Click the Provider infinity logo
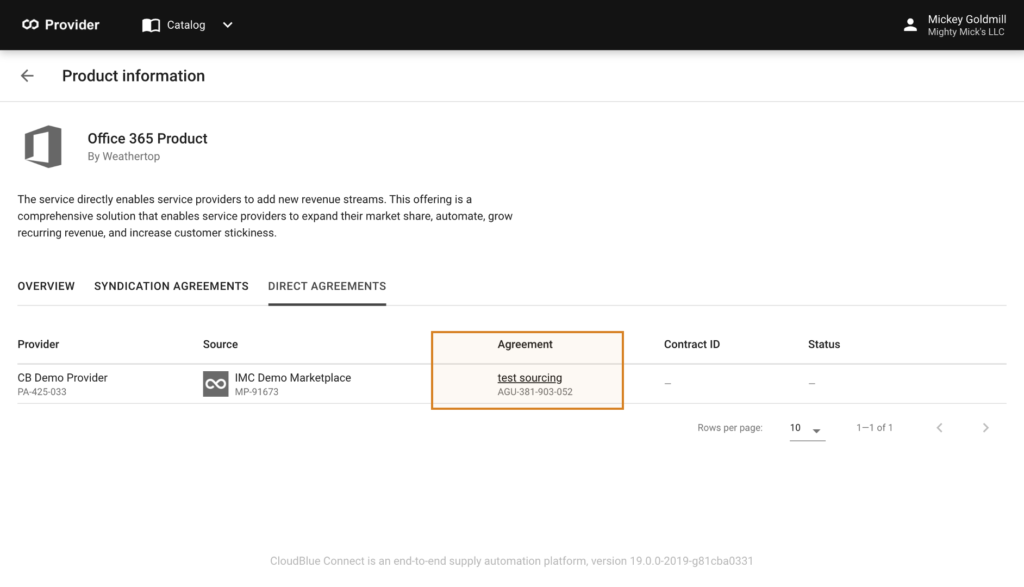Image resolution: width=1024 pixels, height=587 pixels. (x=30, y=25)
